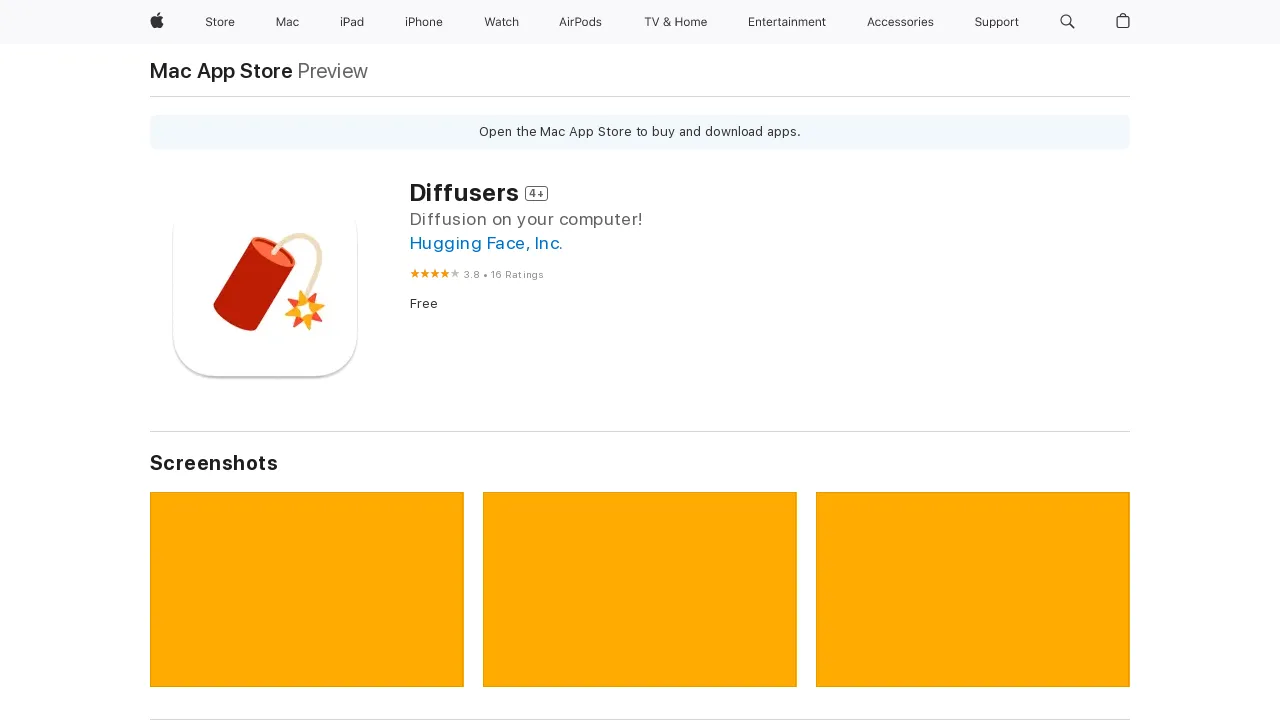The width and height of the screenshot is (1280, 720).
Task: Open the search magnifier icon
Action: [1067, 21]
